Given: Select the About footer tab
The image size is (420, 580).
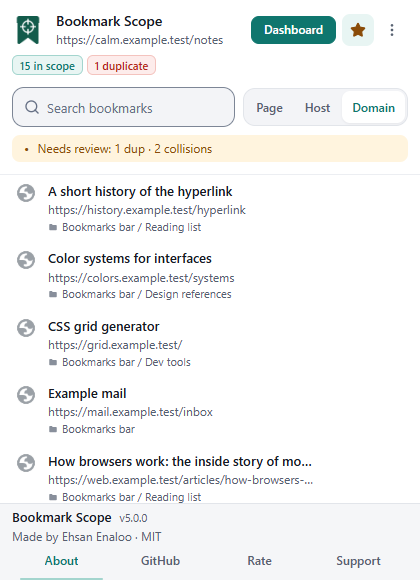Looking at the screenshot, I should pyautogui.click(x=61, y=561).
